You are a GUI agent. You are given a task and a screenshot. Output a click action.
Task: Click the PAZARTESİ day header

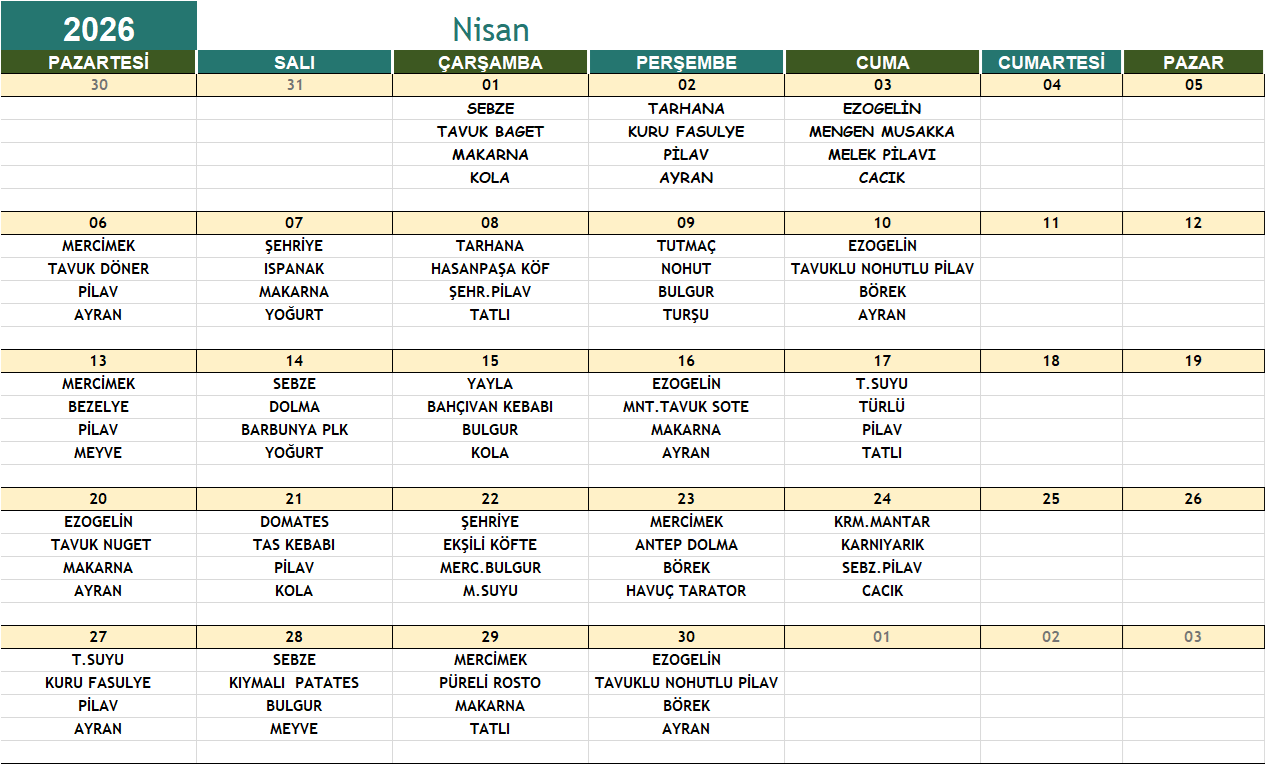[98, 62]
